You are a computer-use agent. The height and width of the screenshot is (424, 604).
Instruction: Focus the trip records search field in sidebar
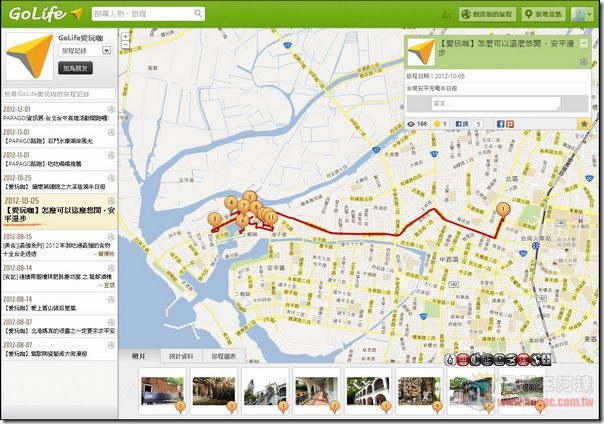tap(59, 94)
